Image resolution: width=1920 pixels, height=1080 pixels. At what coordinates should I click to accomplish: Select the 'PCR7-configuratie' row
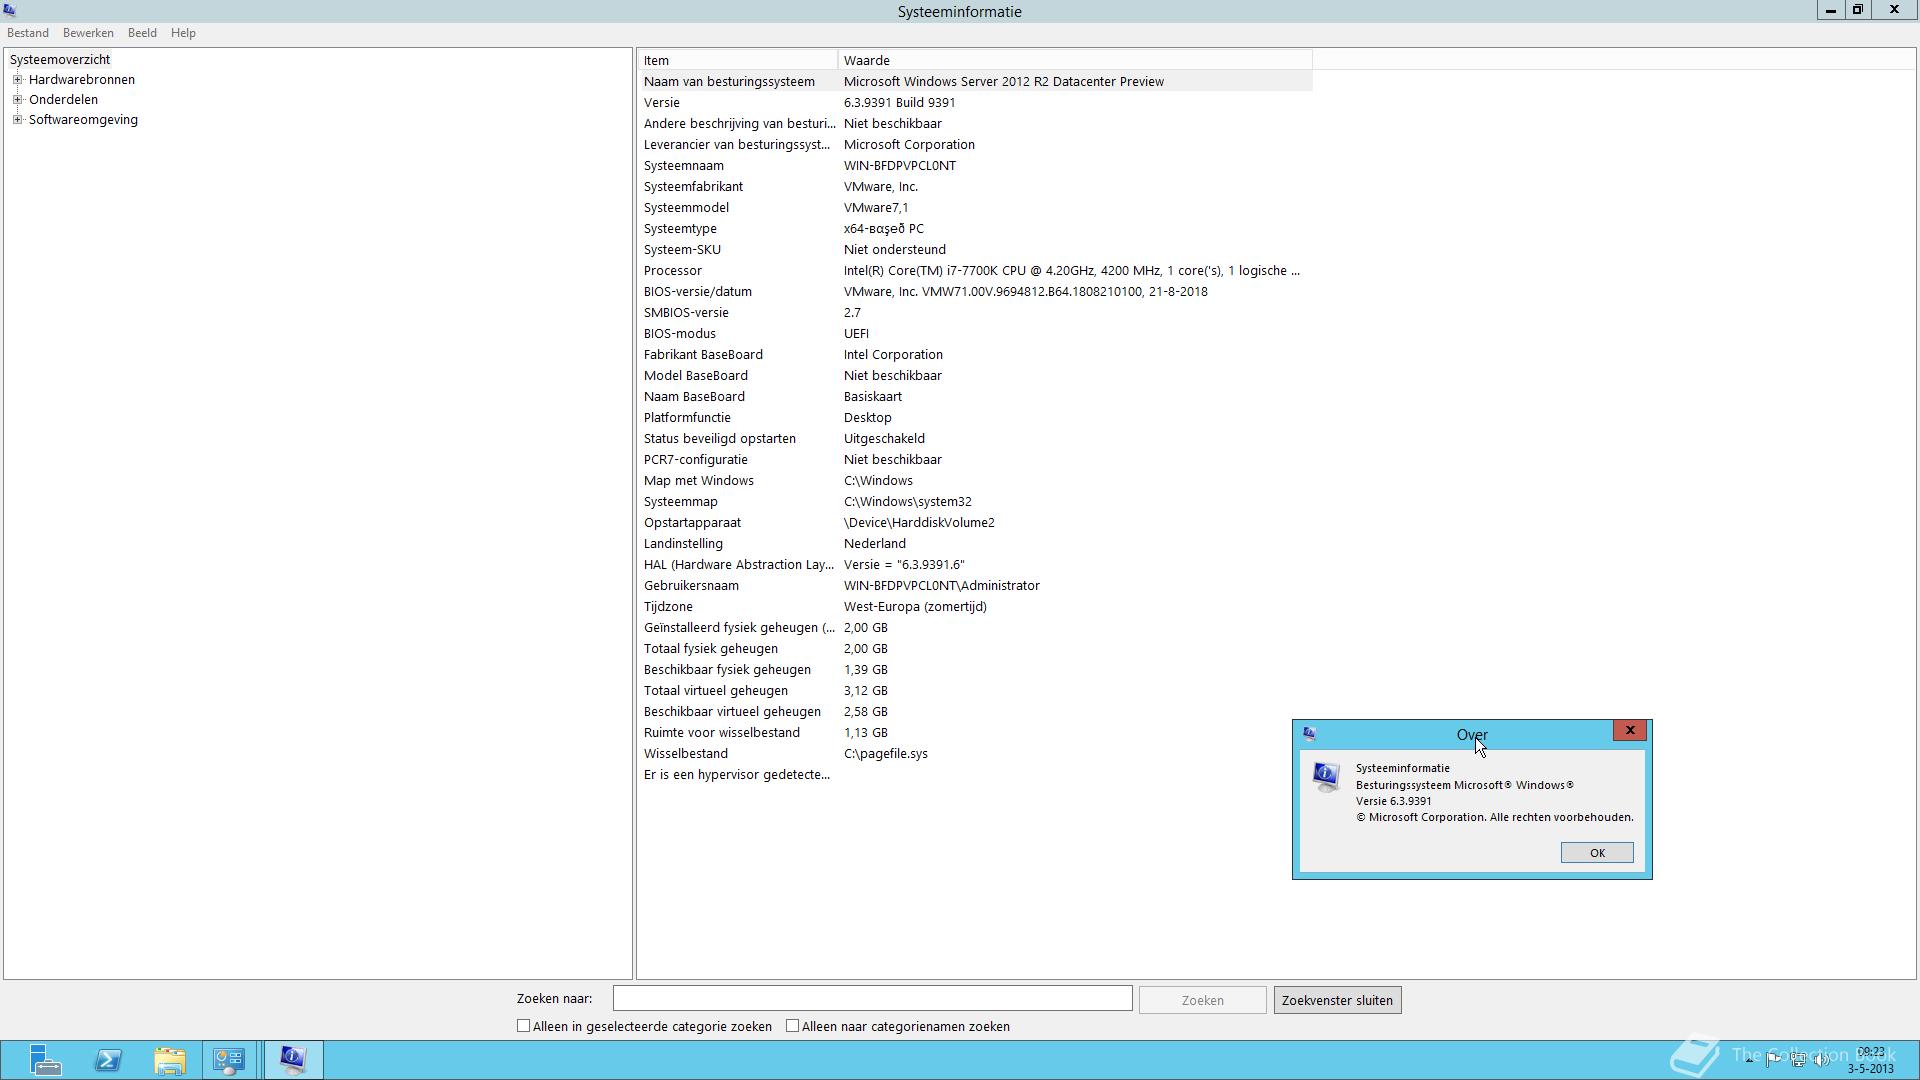975,459
